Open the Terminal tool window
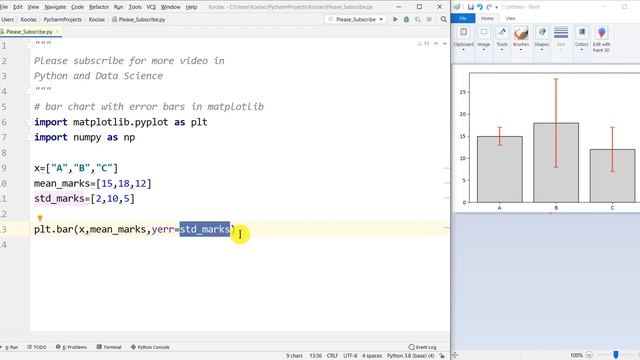The image size is (640, 360). tap(109, 347)
